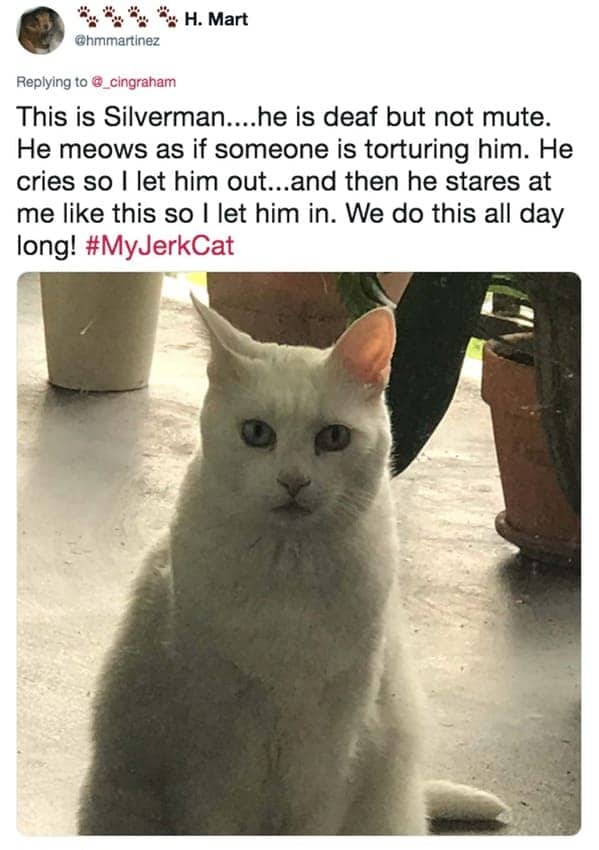Click the cat's pink ear in photo

click(x=365, y=345)
